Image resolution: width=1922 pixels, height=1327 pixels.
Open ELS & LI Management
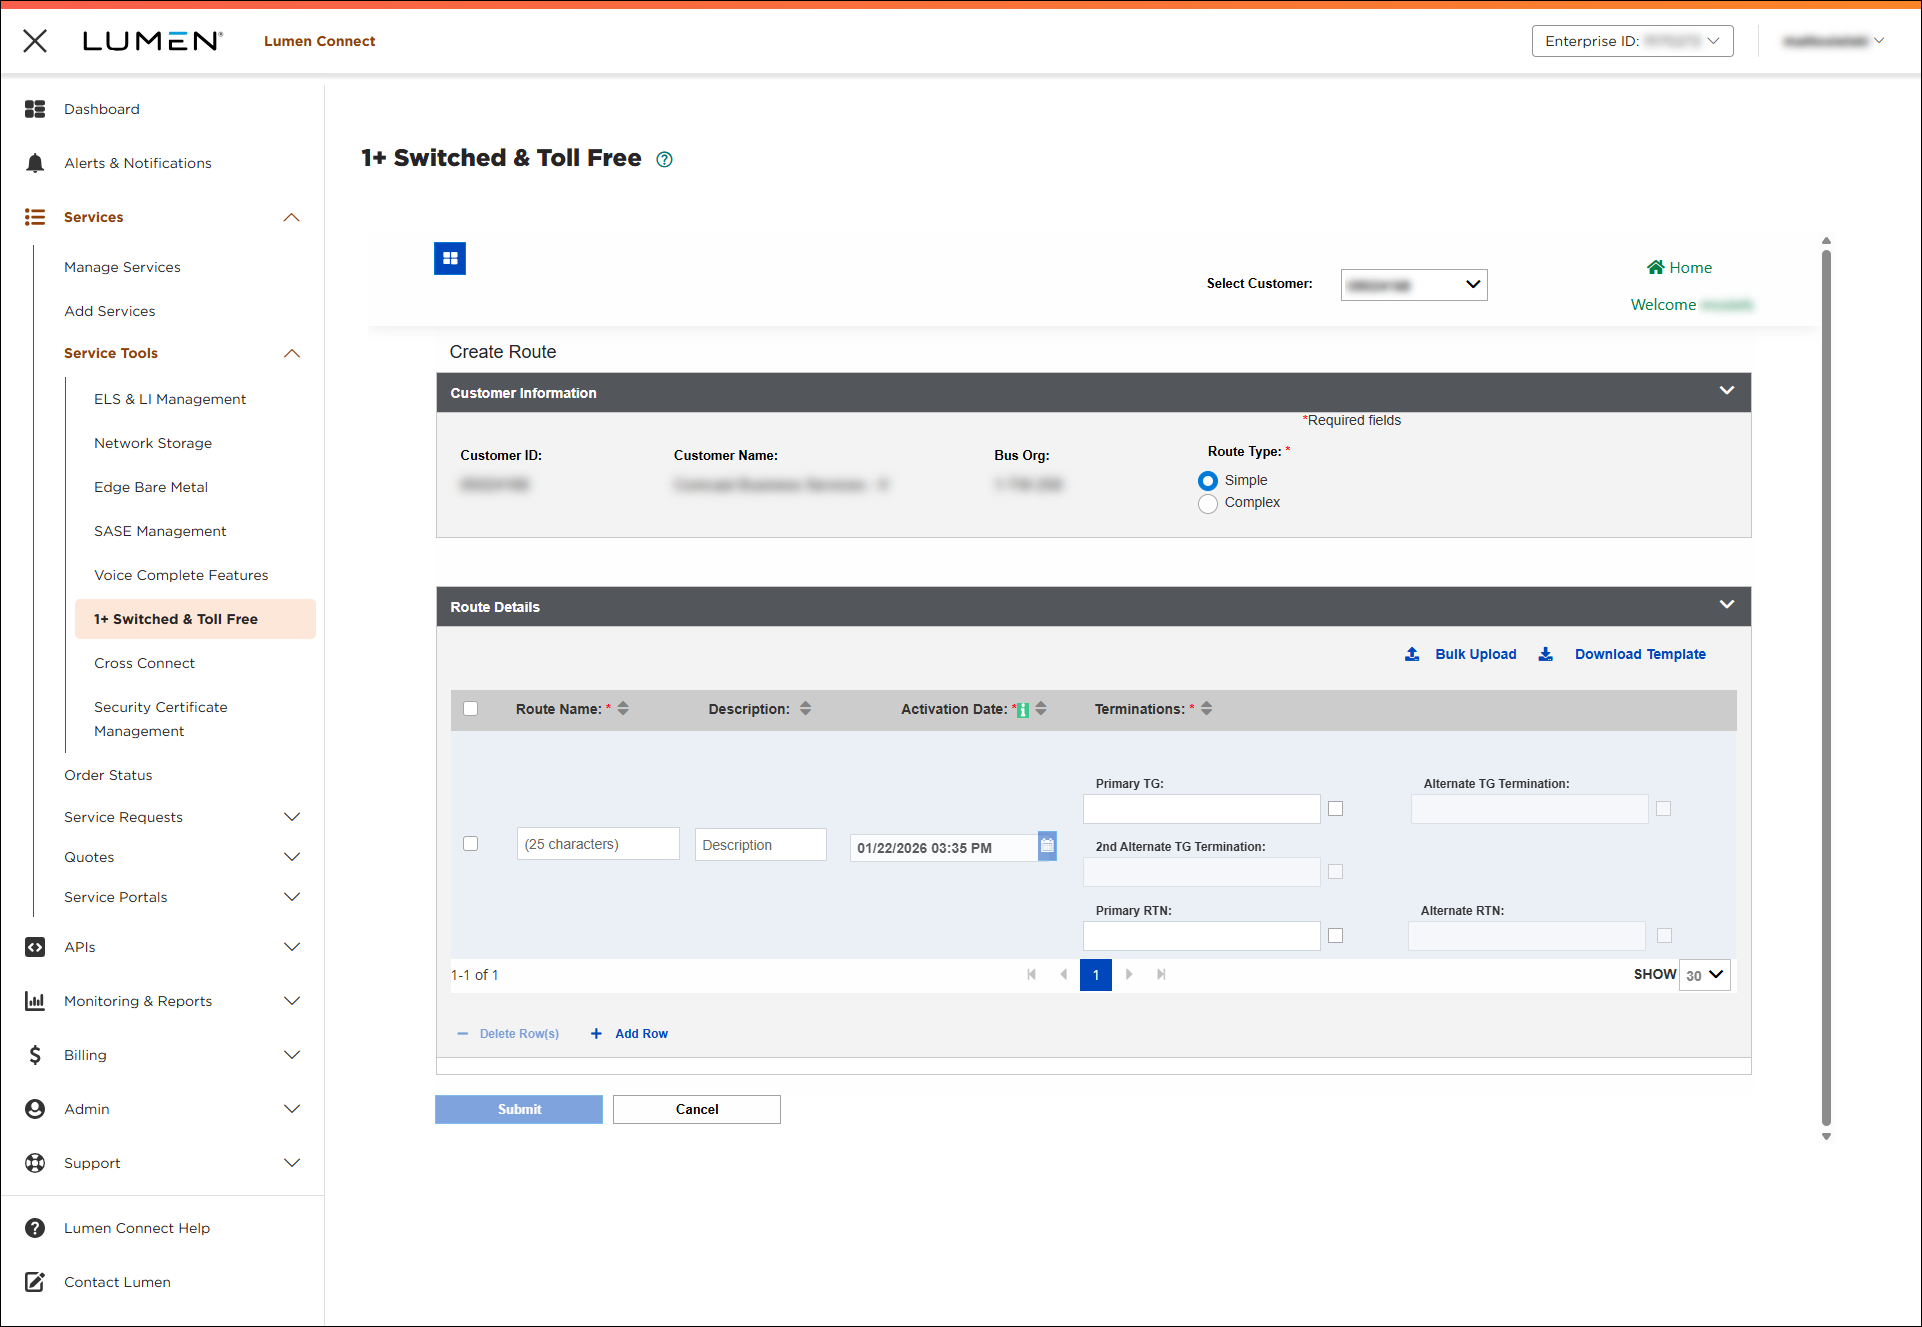[x=170, y=399]
